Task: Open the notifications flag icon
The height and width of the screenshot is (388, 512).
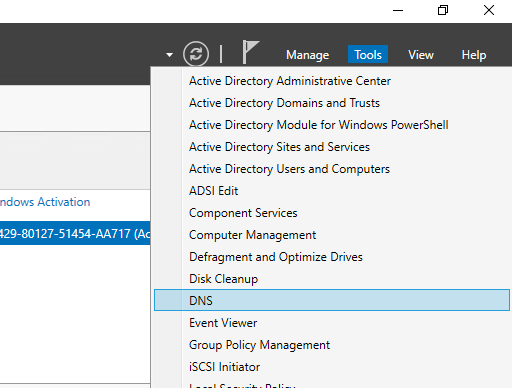Action: coord(250,52)
